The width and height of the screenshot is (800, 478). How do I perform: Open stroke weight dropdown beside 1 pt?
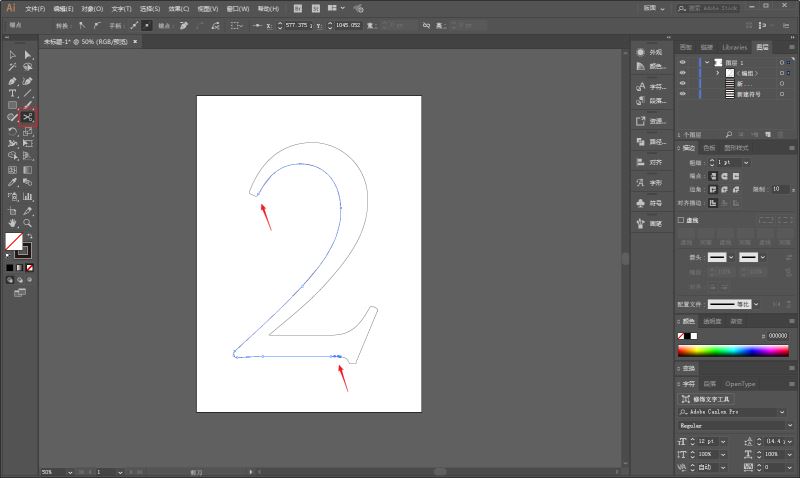[746, 163]
